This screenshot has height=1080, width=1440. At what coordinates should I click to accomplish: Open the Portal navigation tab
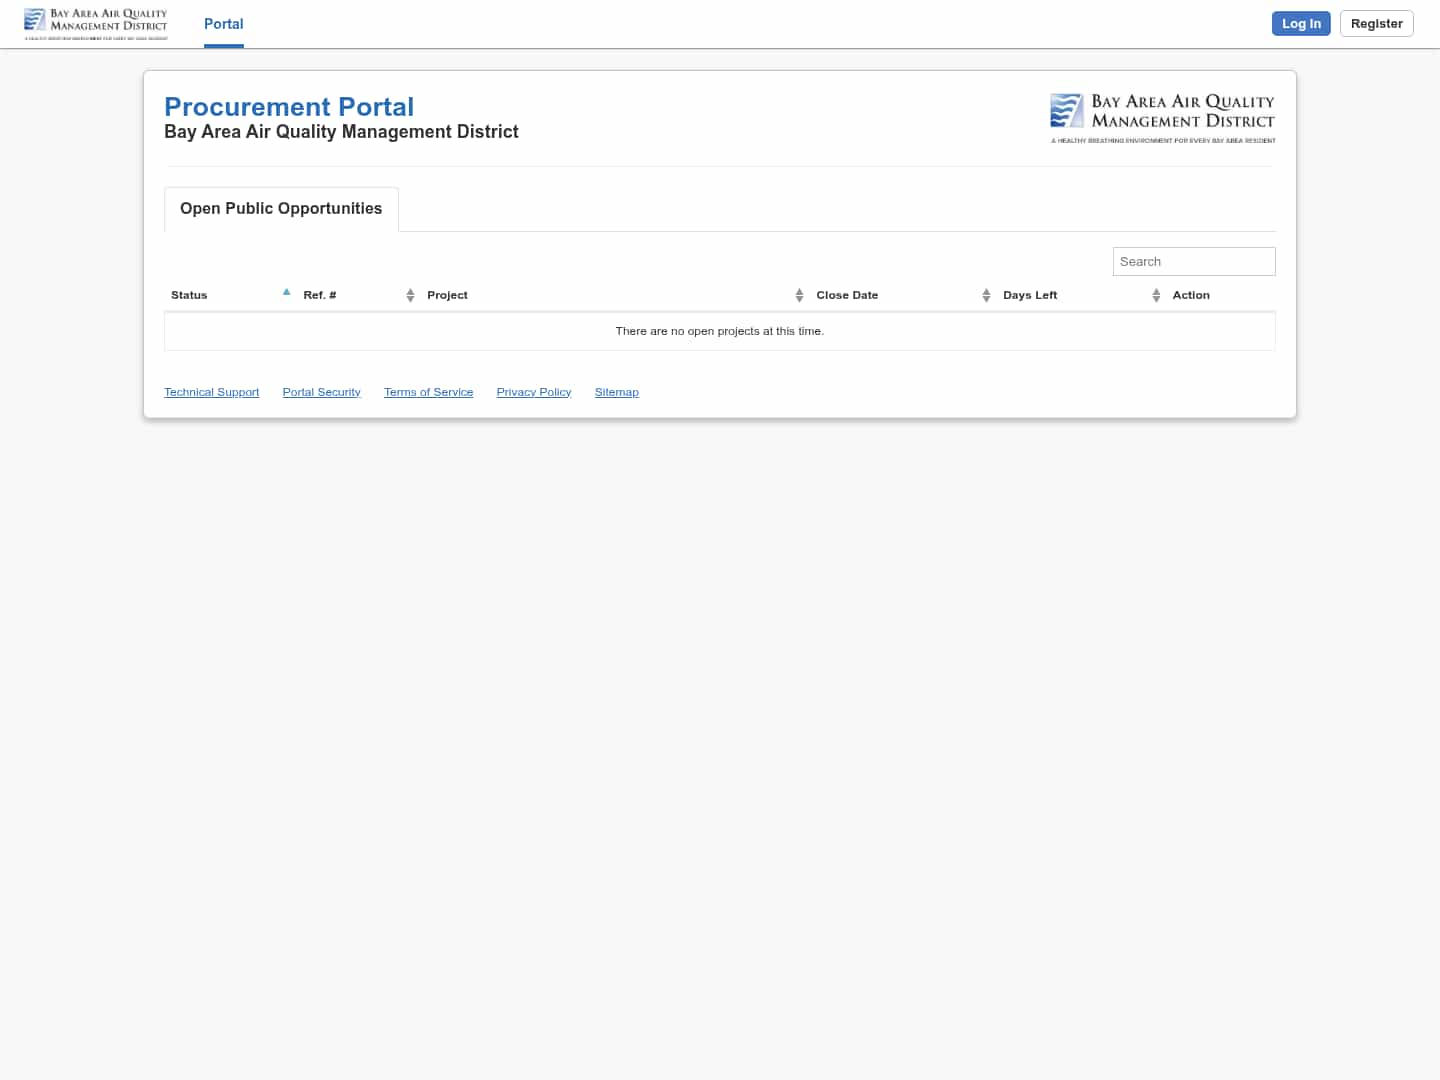tap(224, 24)
